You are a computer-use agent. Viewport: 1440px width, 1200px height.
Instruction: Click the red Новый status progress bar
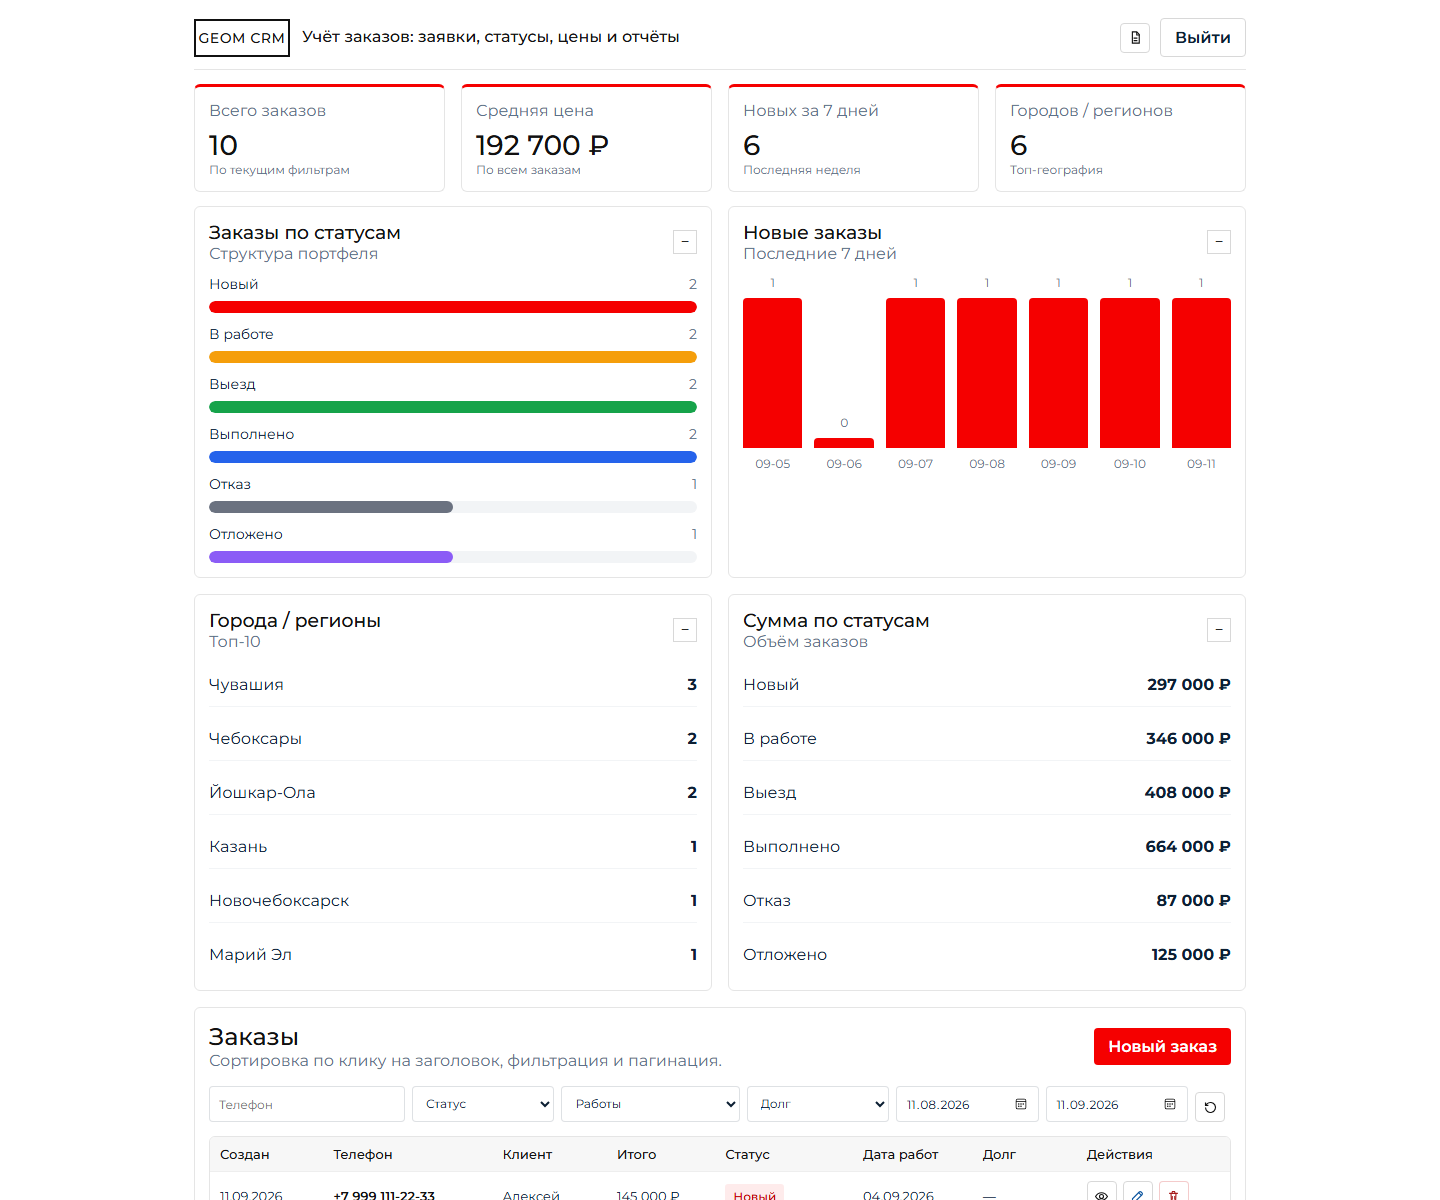[x=453, y=307]
